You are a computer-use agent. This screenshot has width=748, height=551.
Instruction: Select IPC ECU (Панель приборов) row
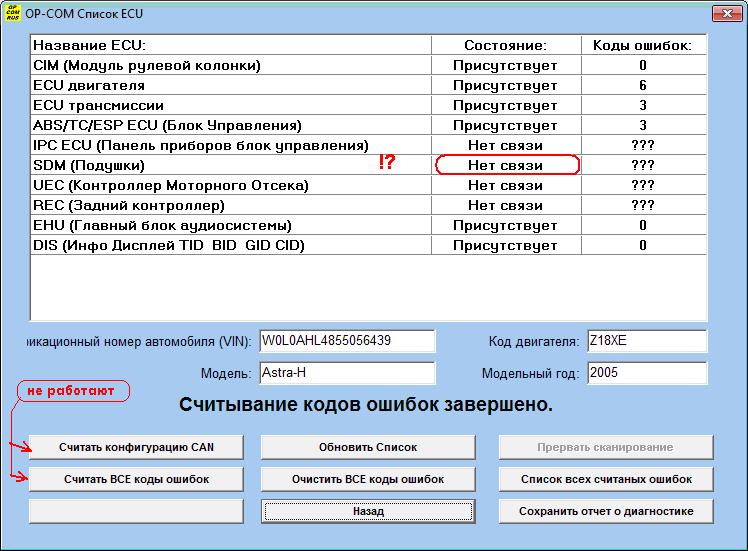point(368,145)
